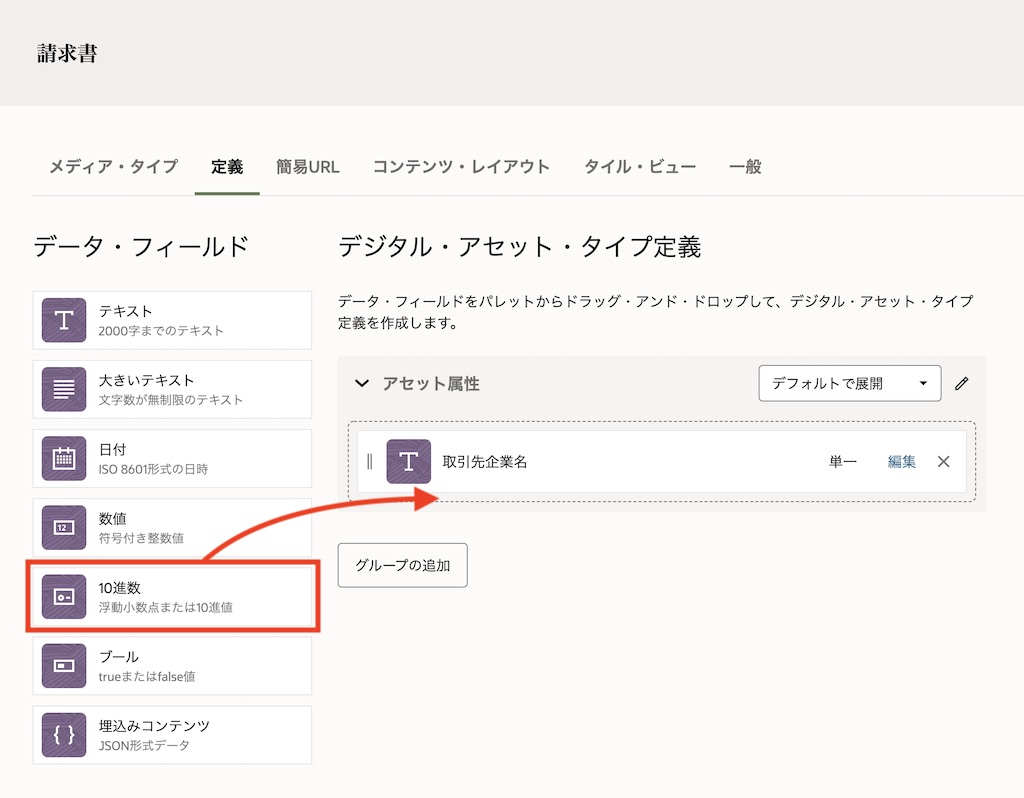Screen dimensions: 1024x798
Task: Switch to the メディア・タイプ tab
Action: point(113,167)
